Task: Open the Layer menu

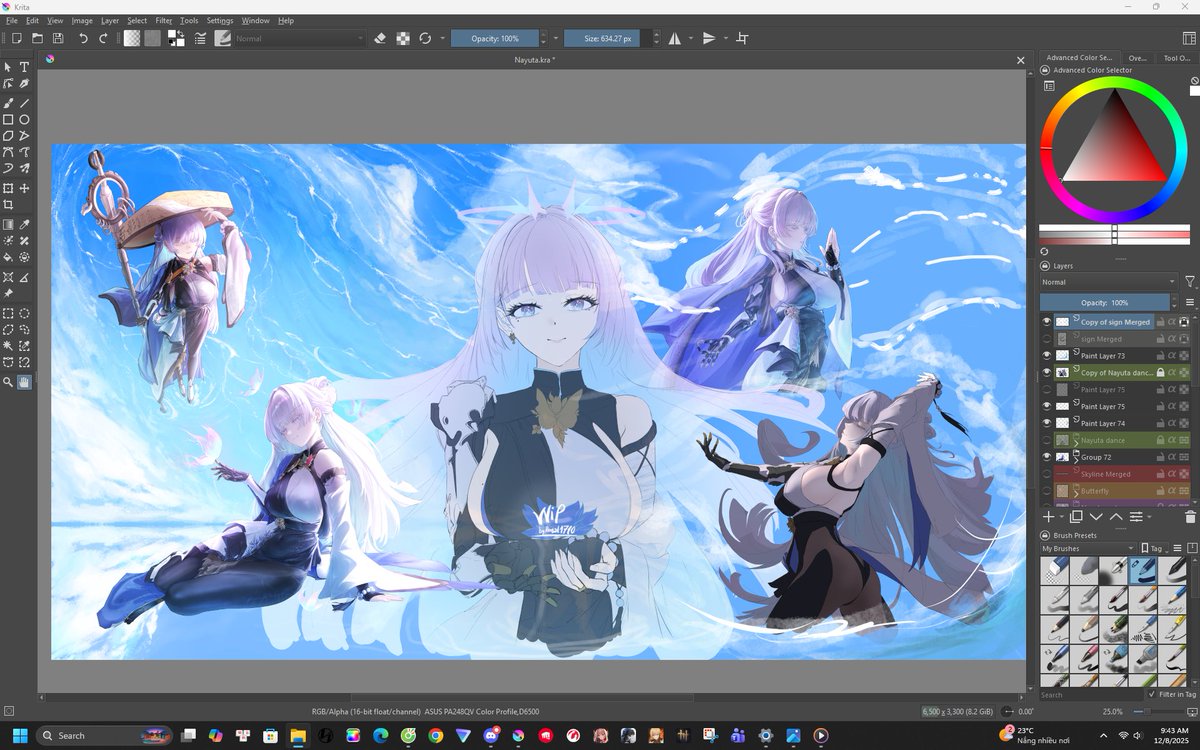Action: 110,20
